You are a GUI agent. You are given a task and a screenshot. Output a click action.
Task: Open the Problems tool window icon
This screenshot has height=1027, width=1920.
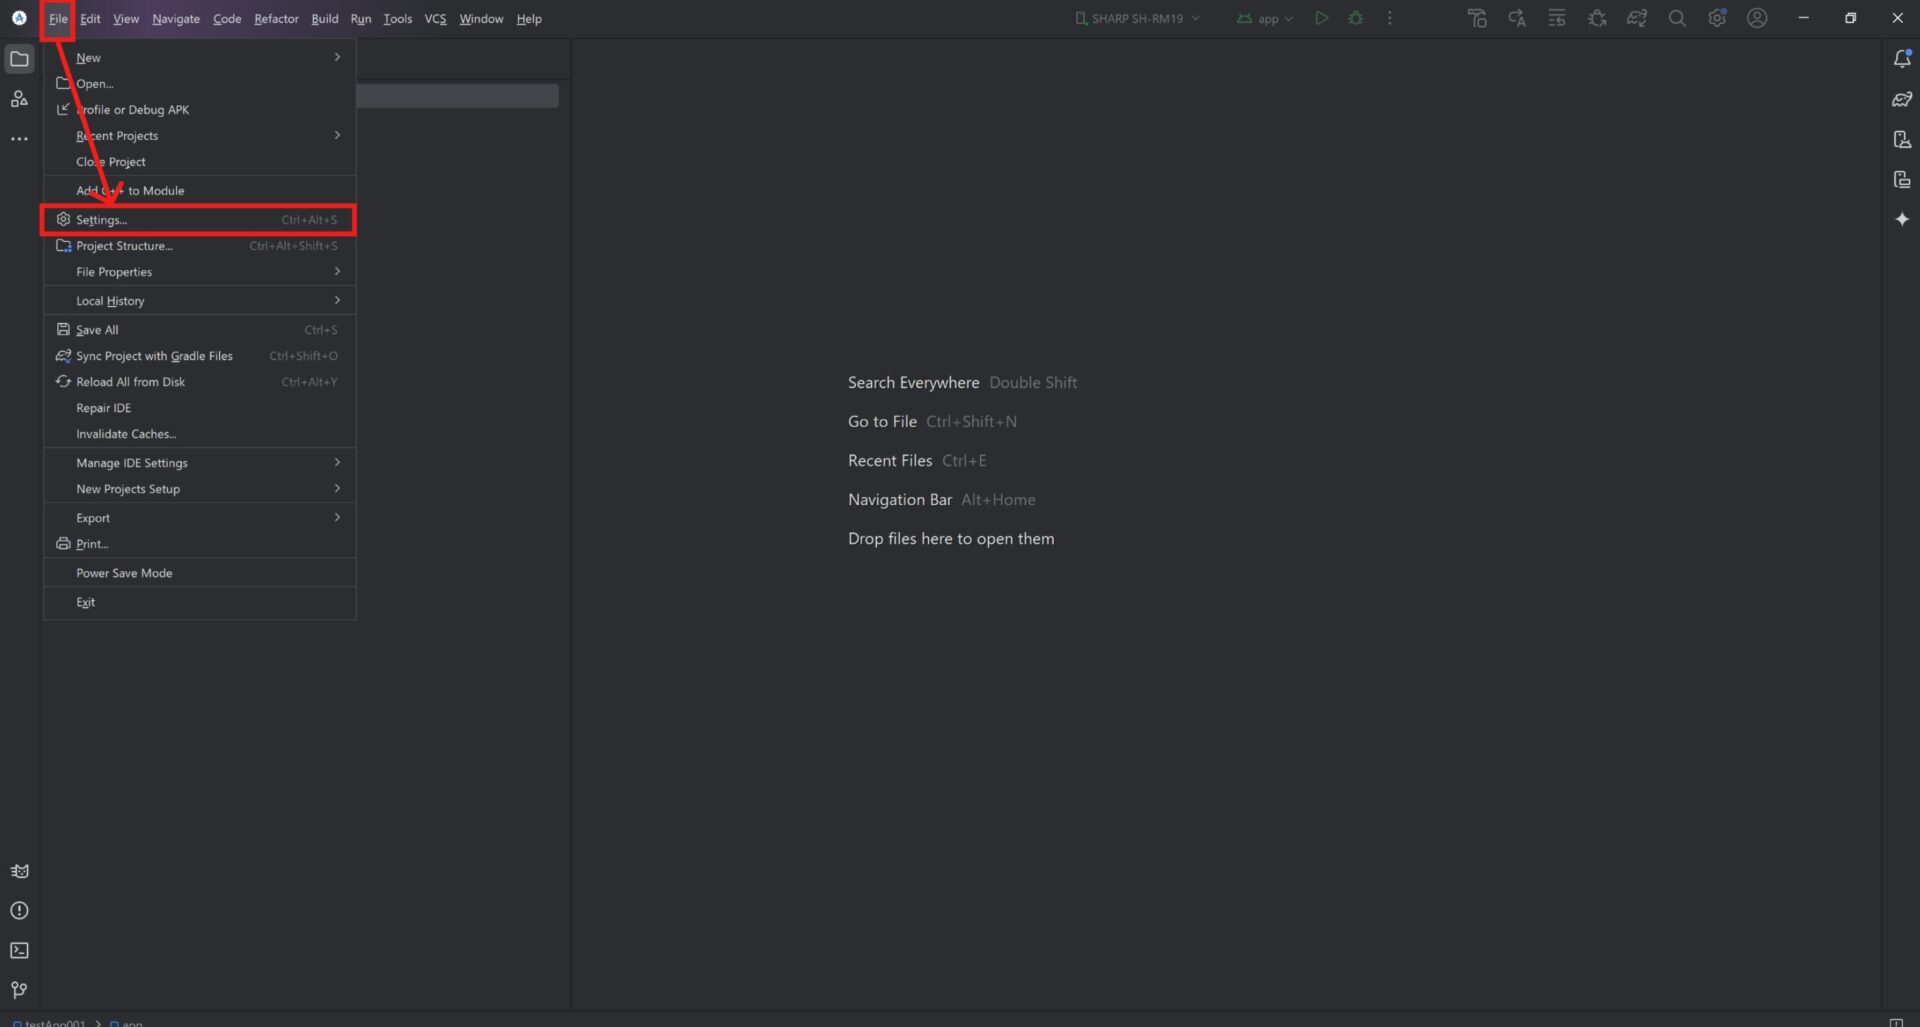pos(19,910)
